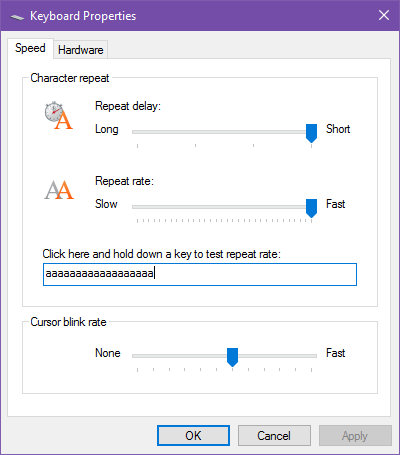Click the Repeat delay slider thumb
Screen dimensions: 400x455
click(311, 133)
